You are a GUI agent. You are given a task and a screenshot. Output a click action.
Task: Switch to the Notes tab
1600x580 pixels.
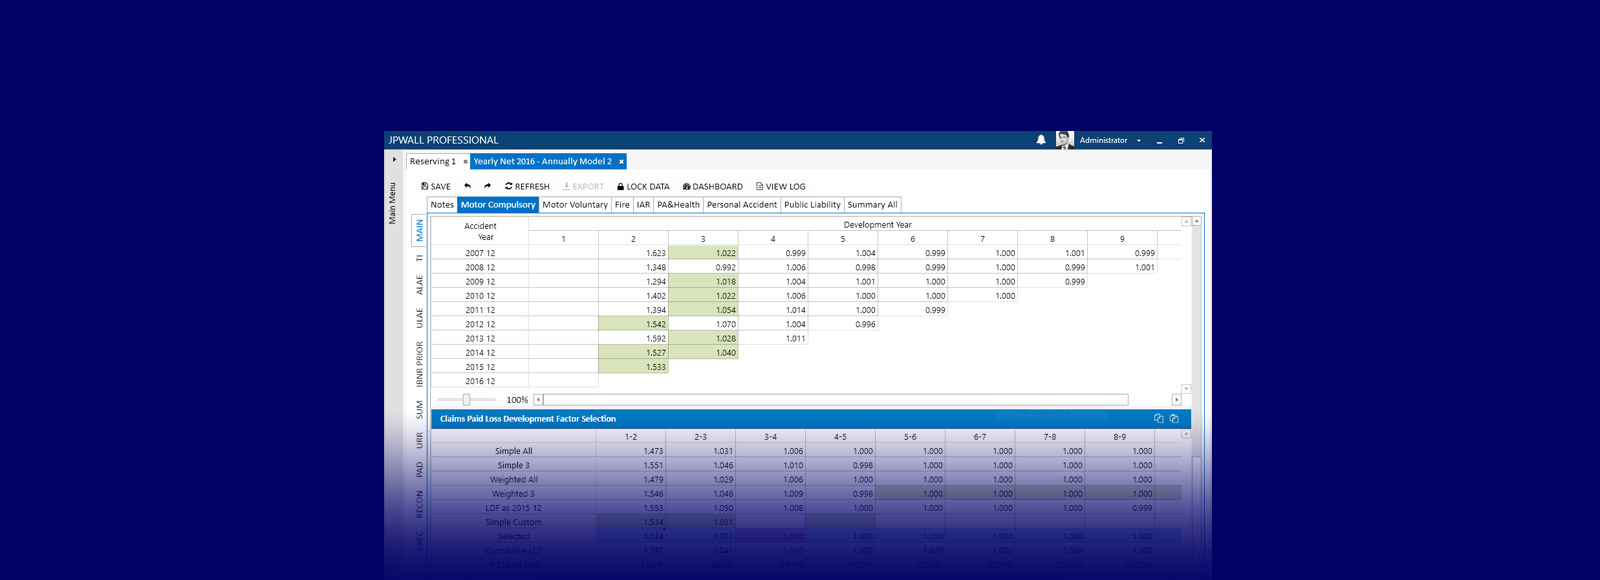(442, 205)
